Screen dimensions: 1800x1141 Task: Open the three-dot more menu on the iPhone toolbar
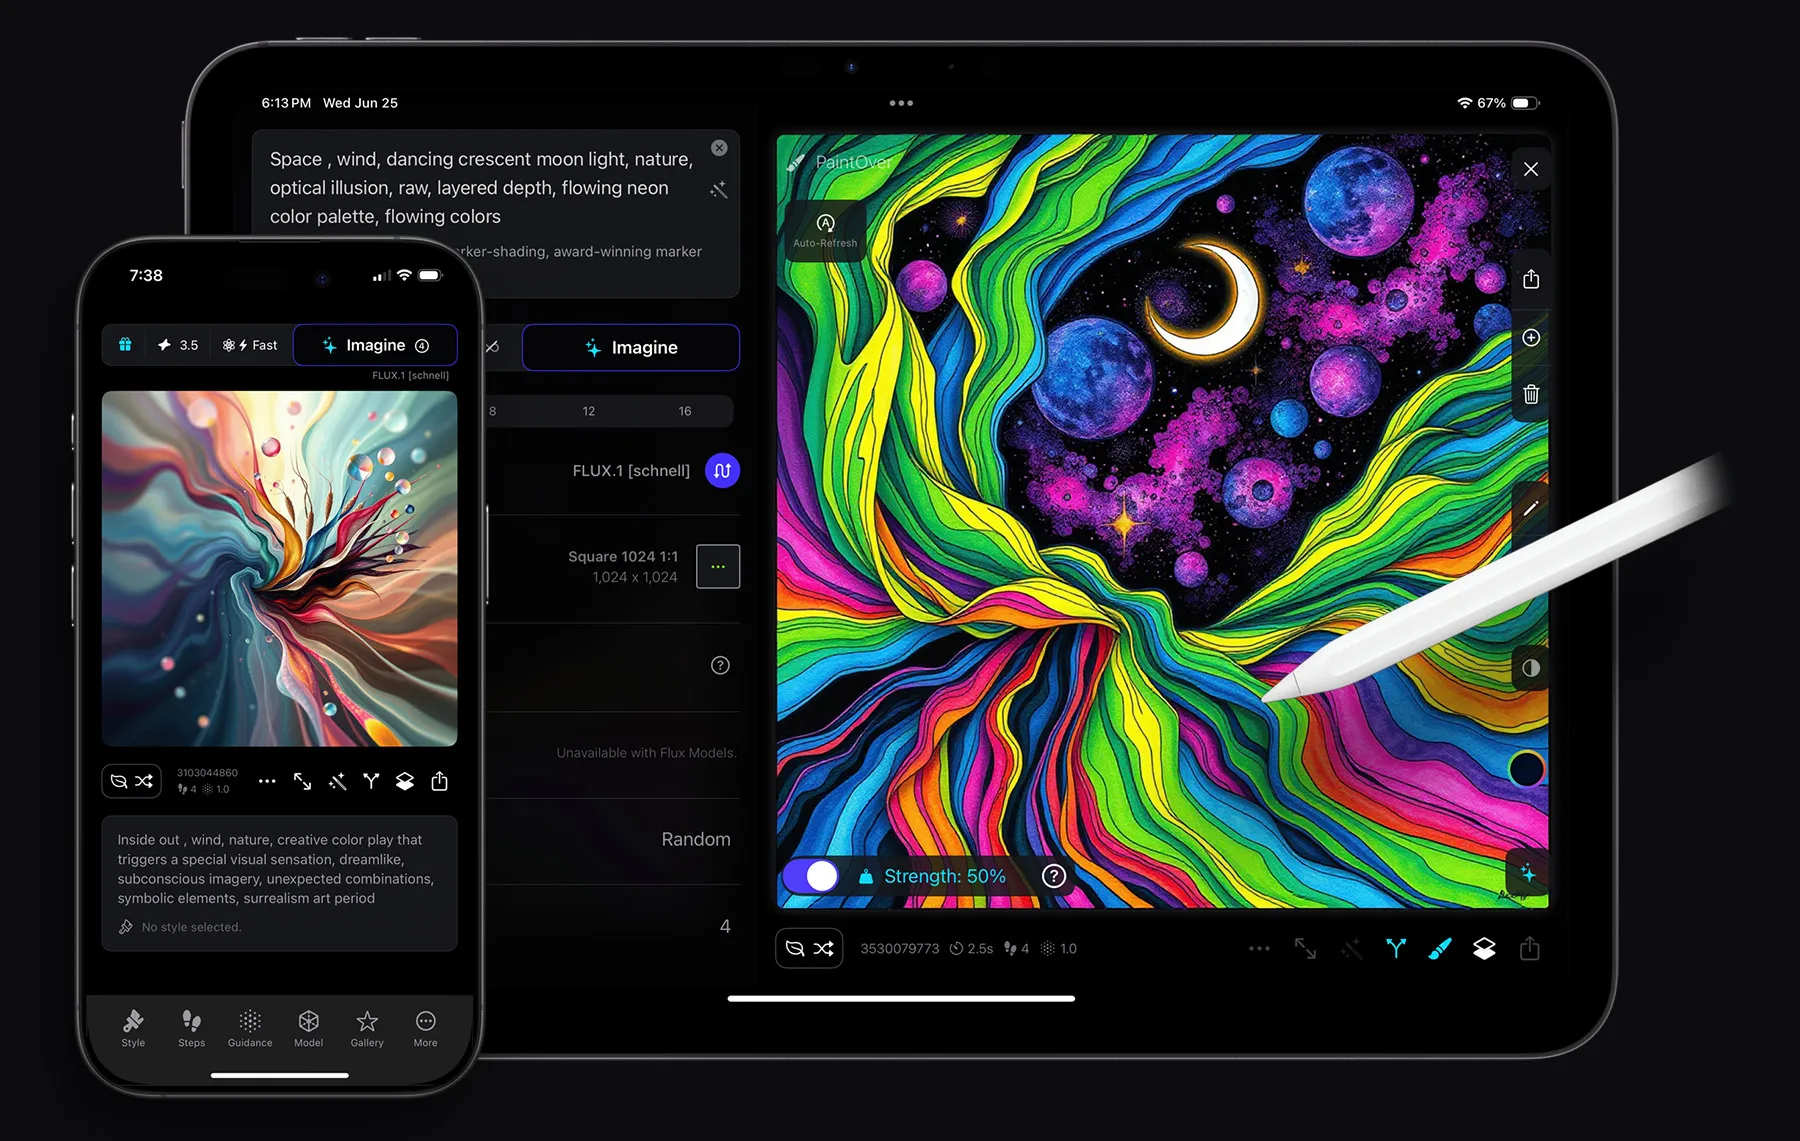267,781
